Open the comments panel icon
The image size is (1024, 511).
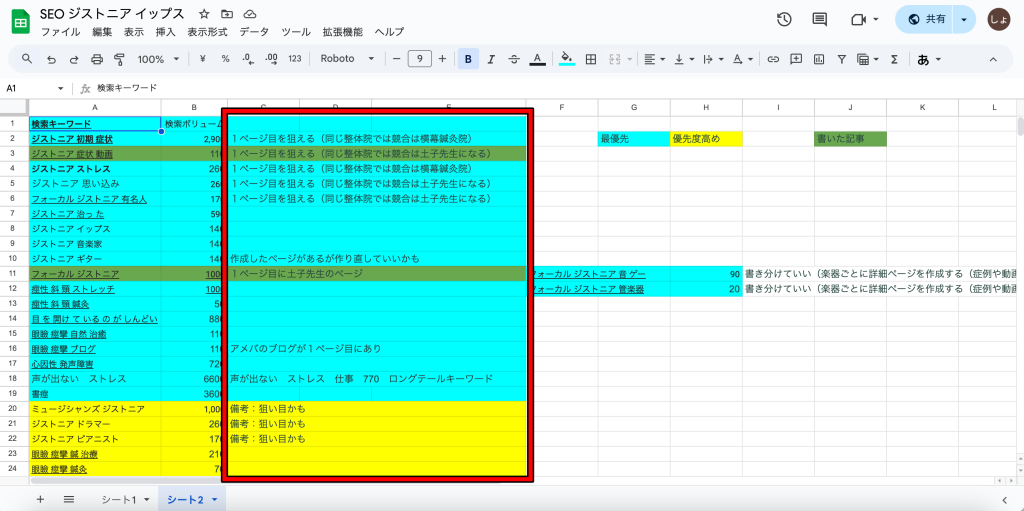tap(820, 20)
